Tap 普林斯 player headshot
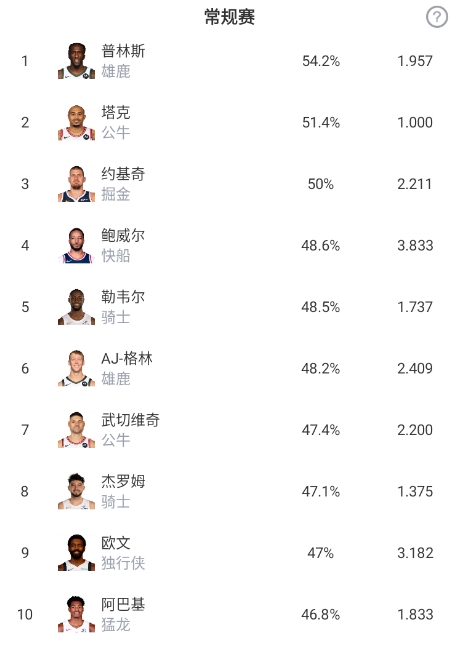The image size is (461, 645). click(76, 61)
